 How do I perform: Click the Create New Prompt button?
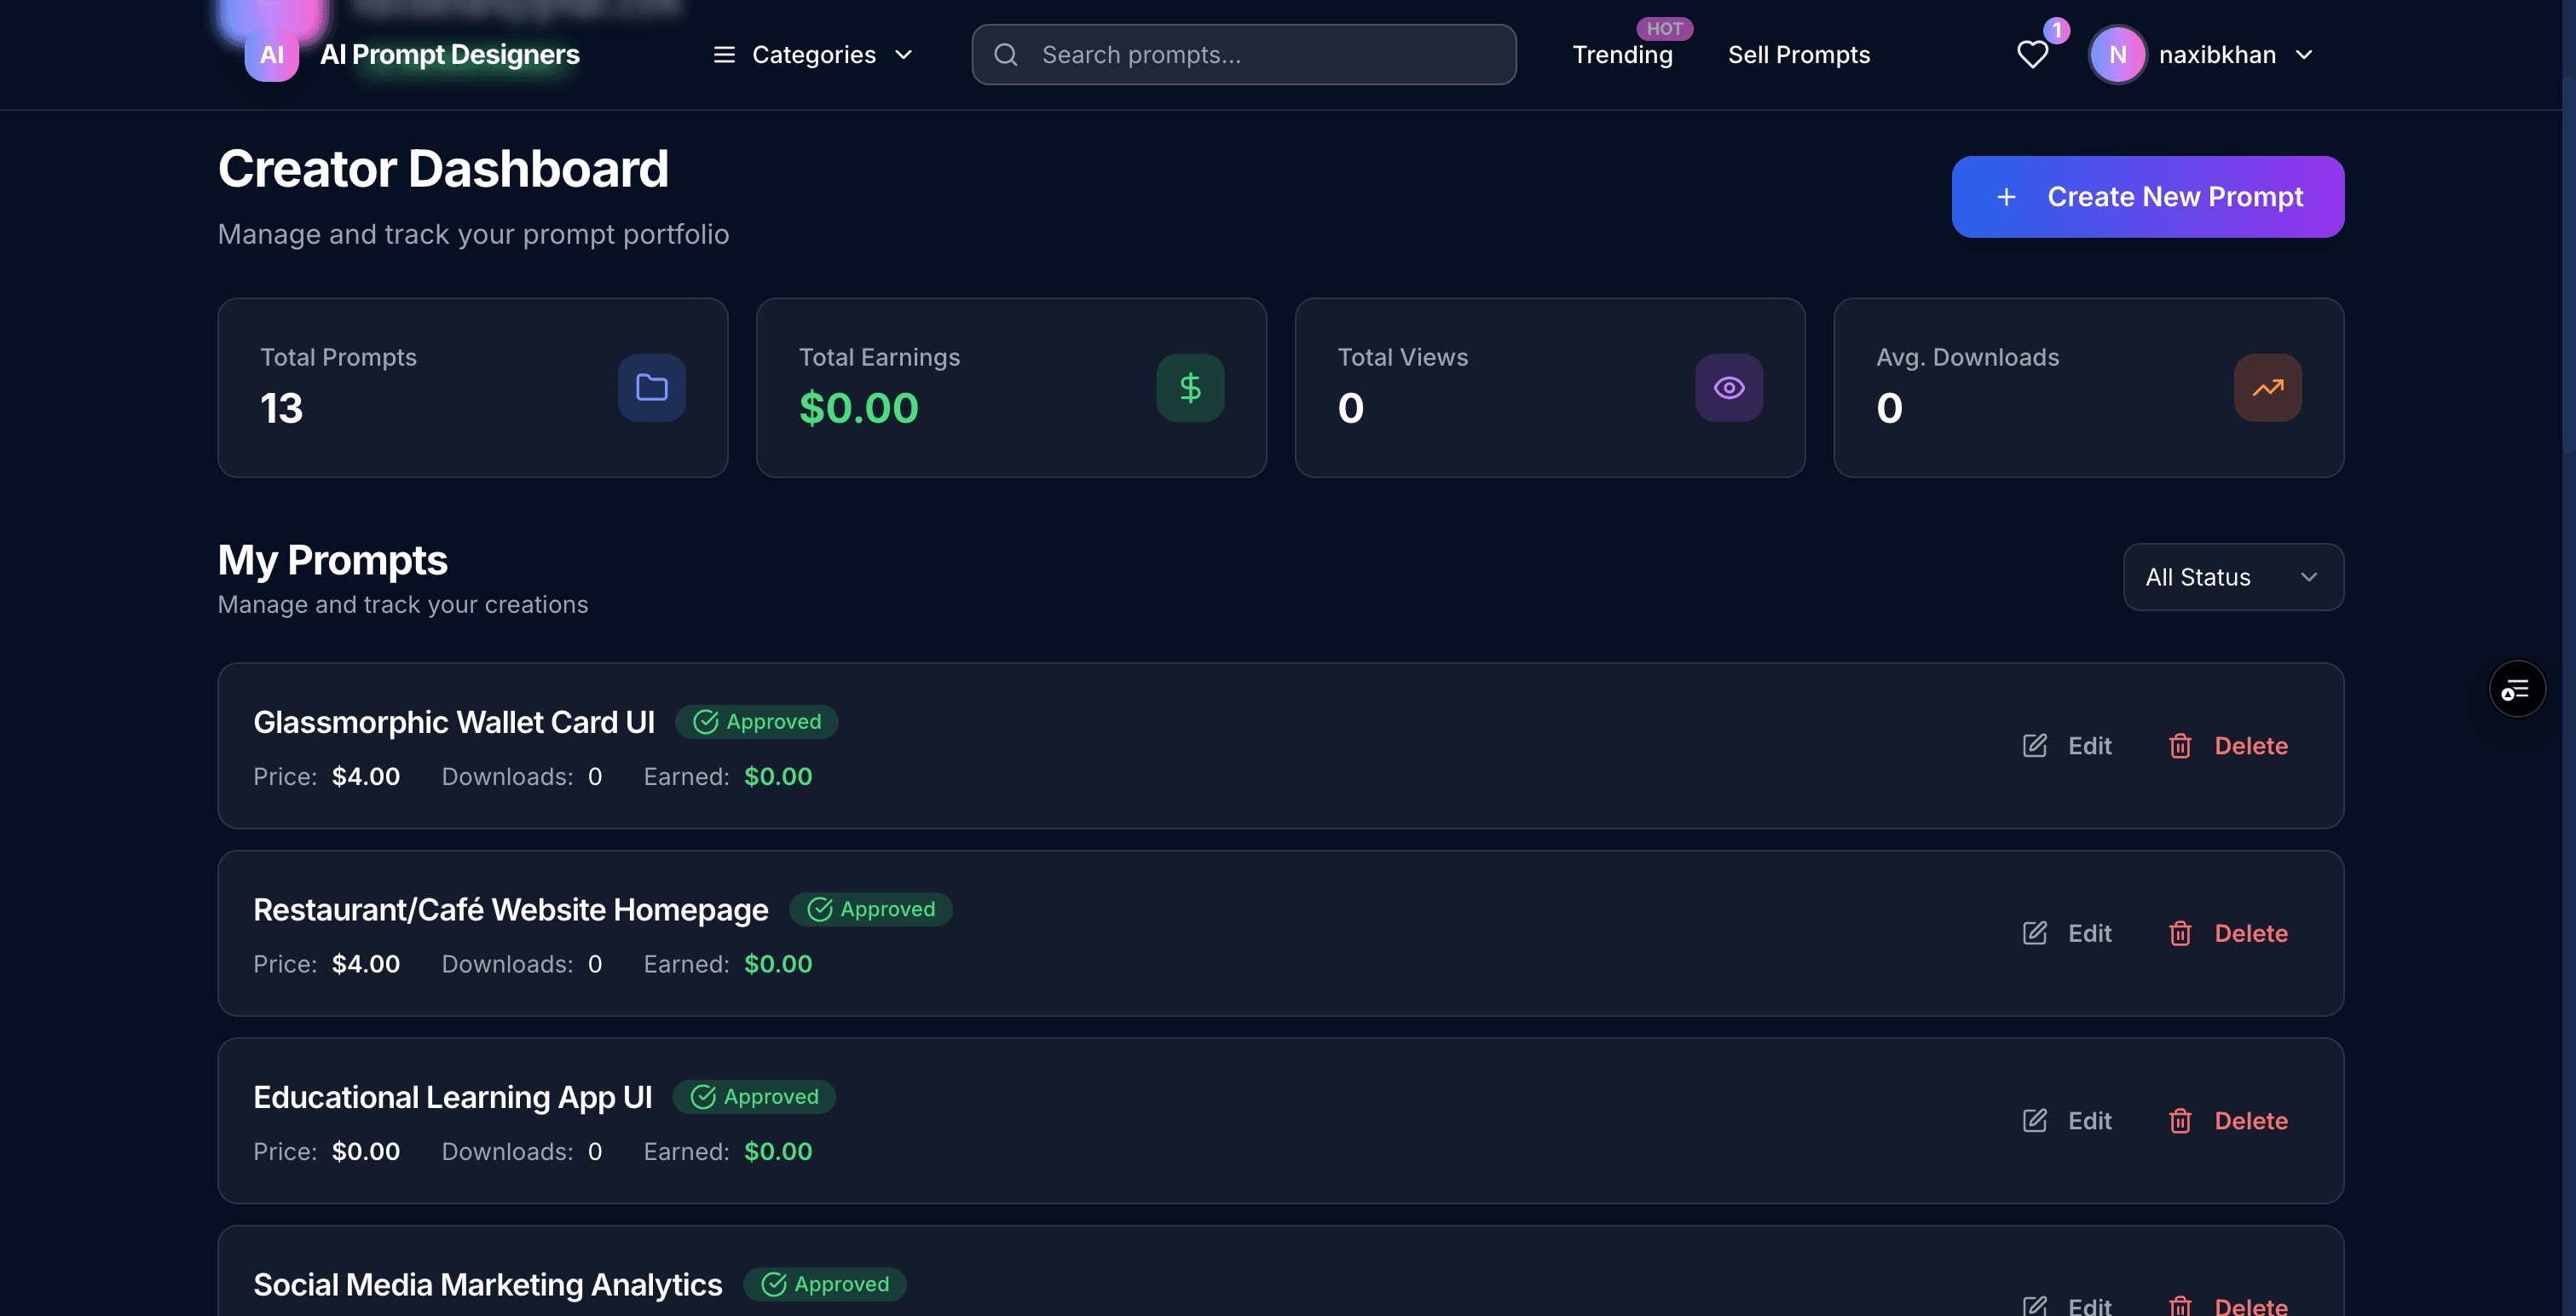point(2147,197)
